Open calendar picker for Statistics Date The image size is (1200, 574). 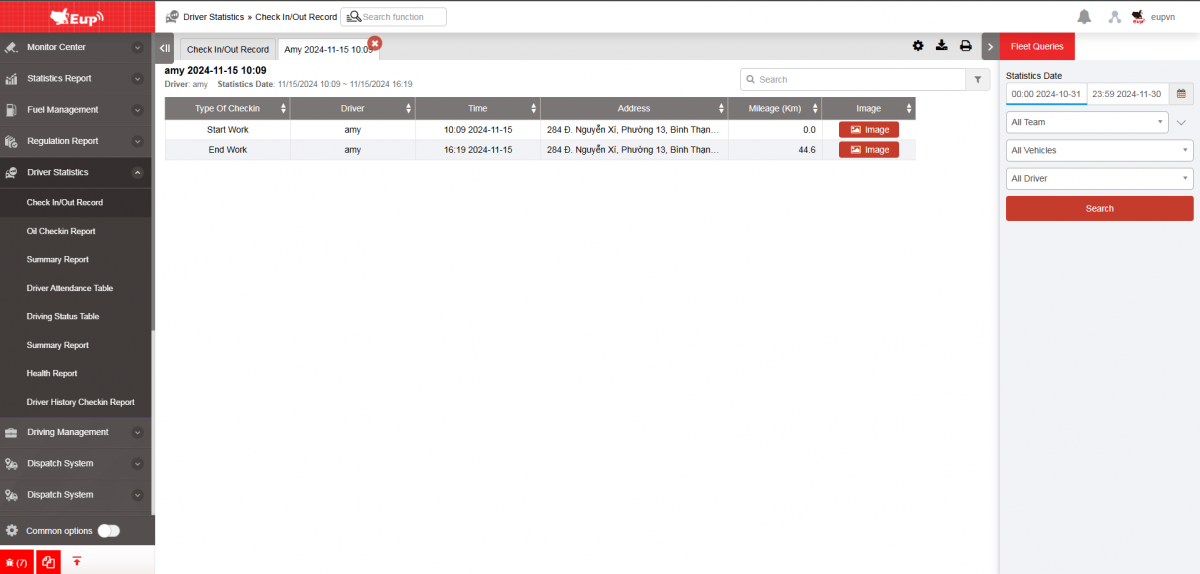point(1181,94)
